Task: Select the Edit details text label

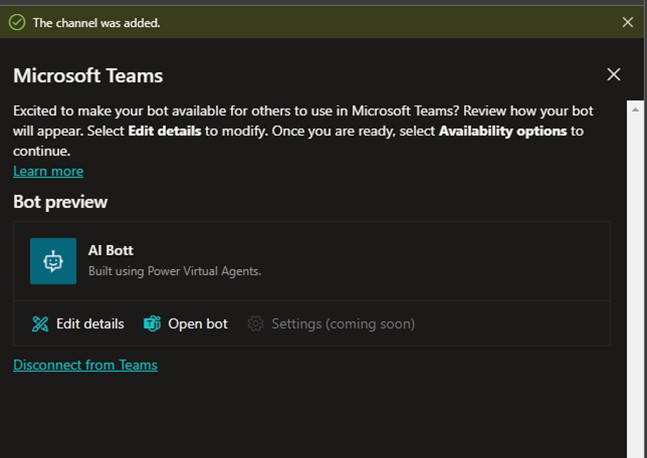Action: click(x=90, y=324)
